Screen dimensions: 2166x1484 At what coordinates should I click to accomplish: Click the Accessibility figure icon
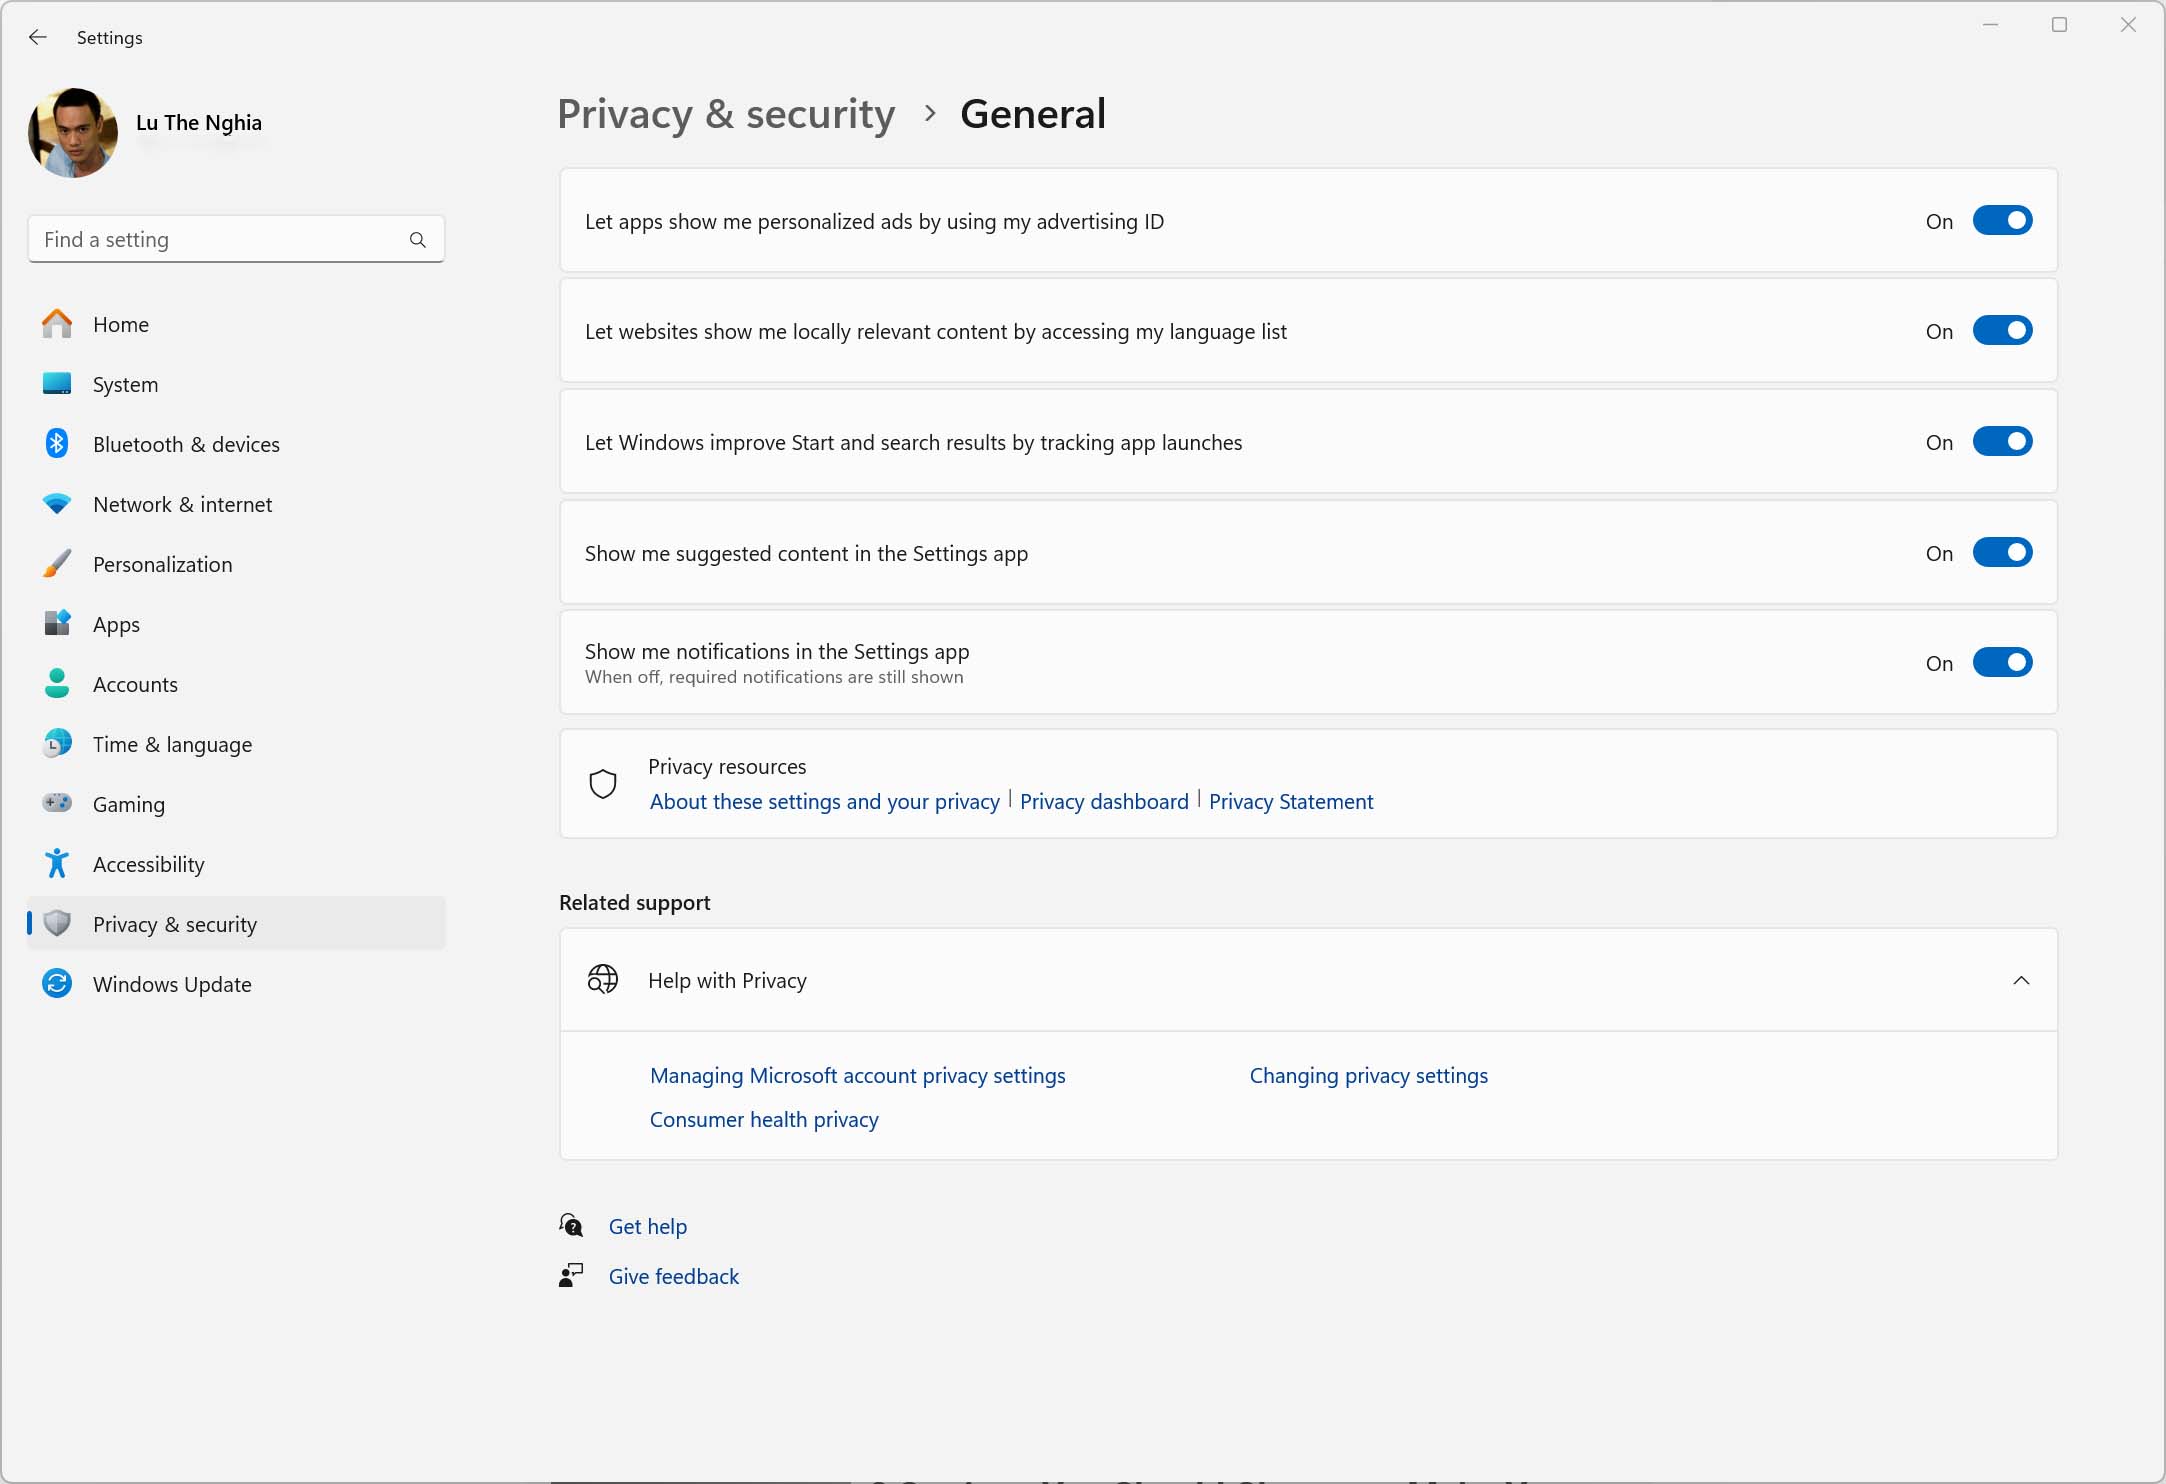click(57, 863)
